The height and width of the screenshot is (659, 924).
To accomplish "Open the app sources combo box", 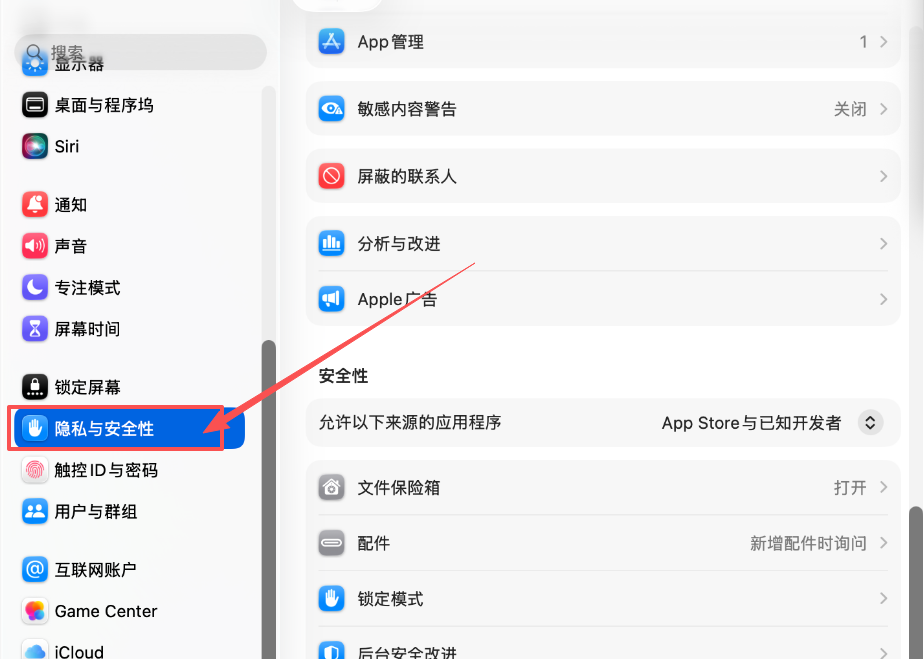I will point(870,422).
